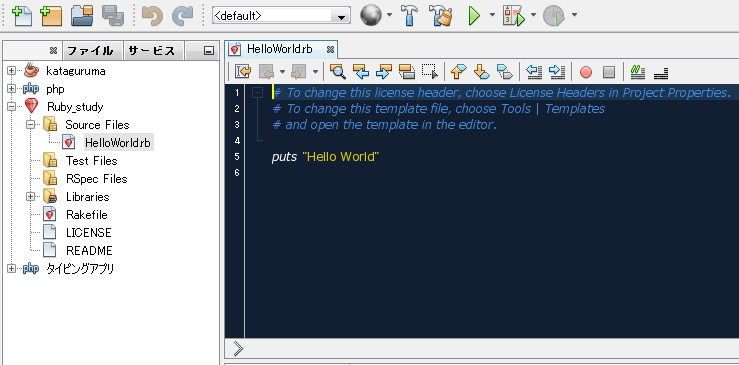Open dropdown arrow beside globe icon
The width and height of the screenshot is (739, 365).
tap(389, 15)
